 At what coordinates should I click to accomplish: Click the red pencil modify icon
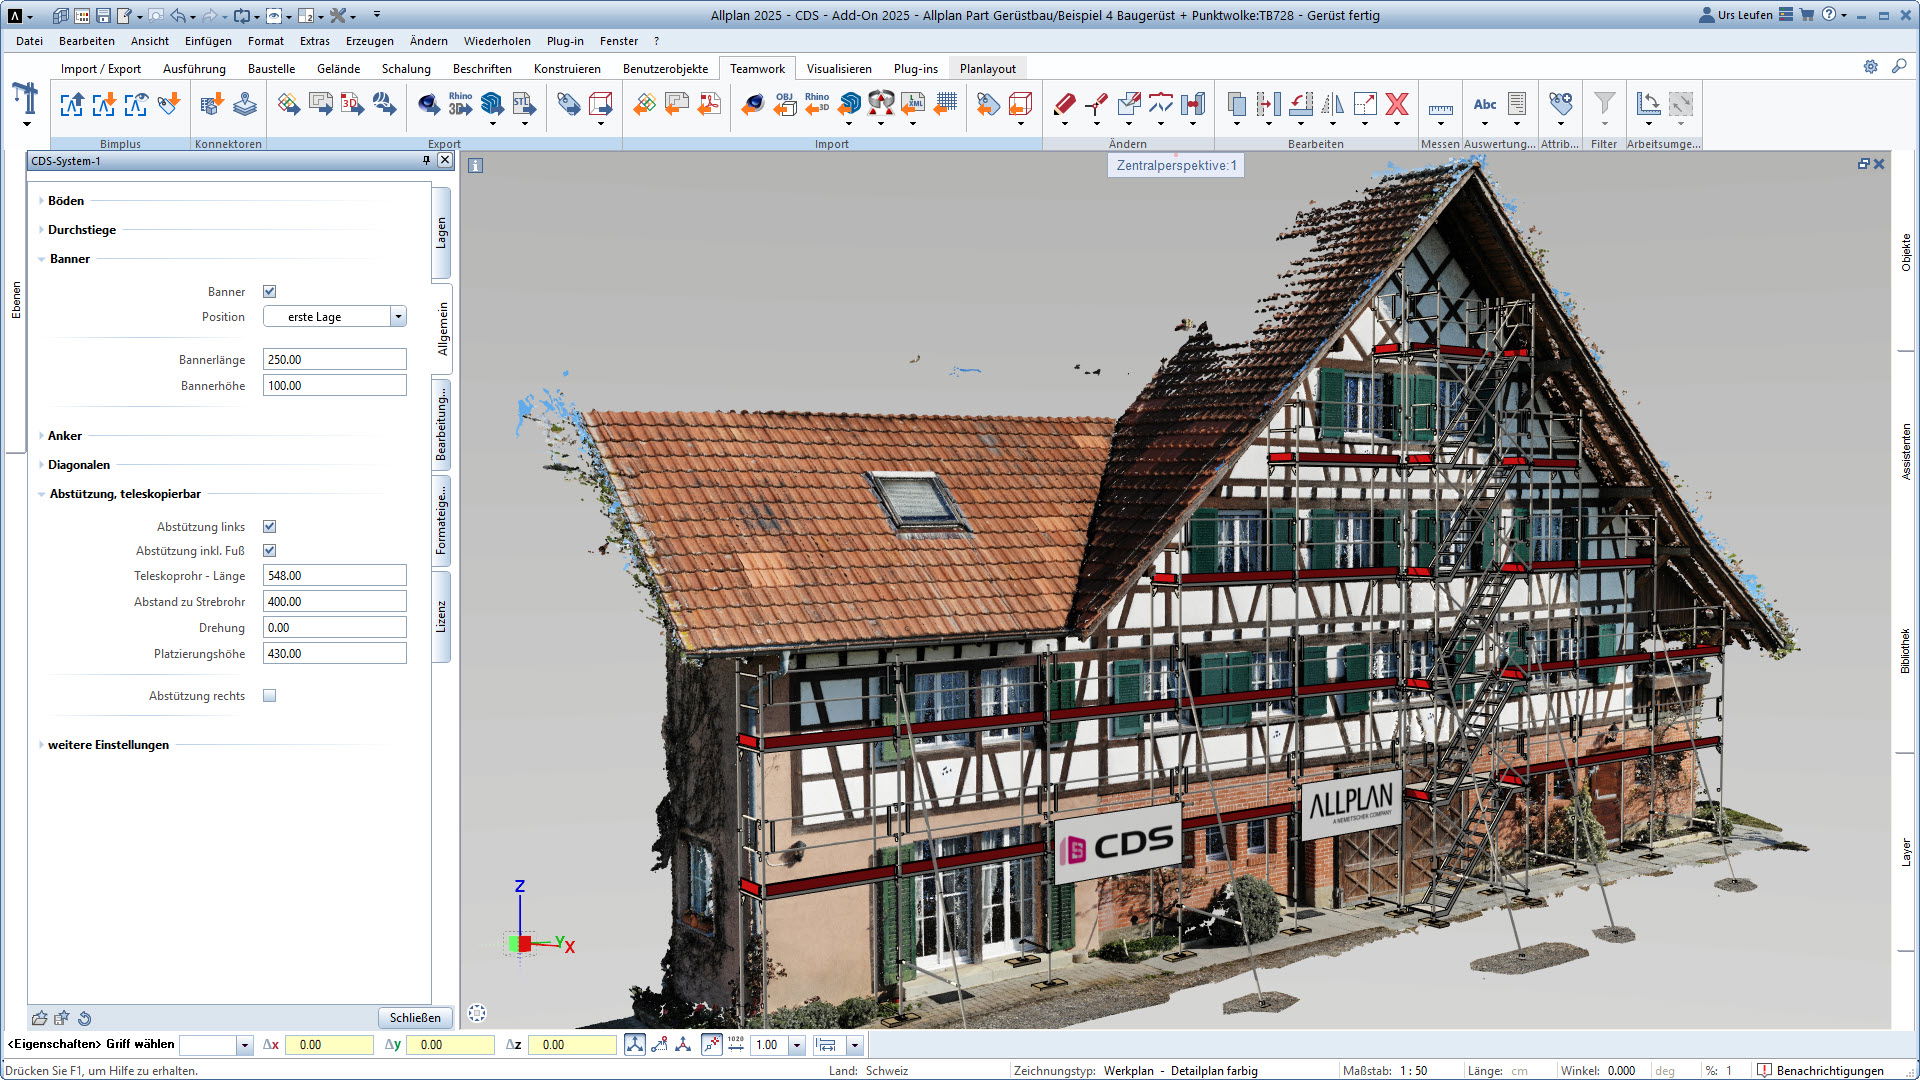pos(1064,104)
